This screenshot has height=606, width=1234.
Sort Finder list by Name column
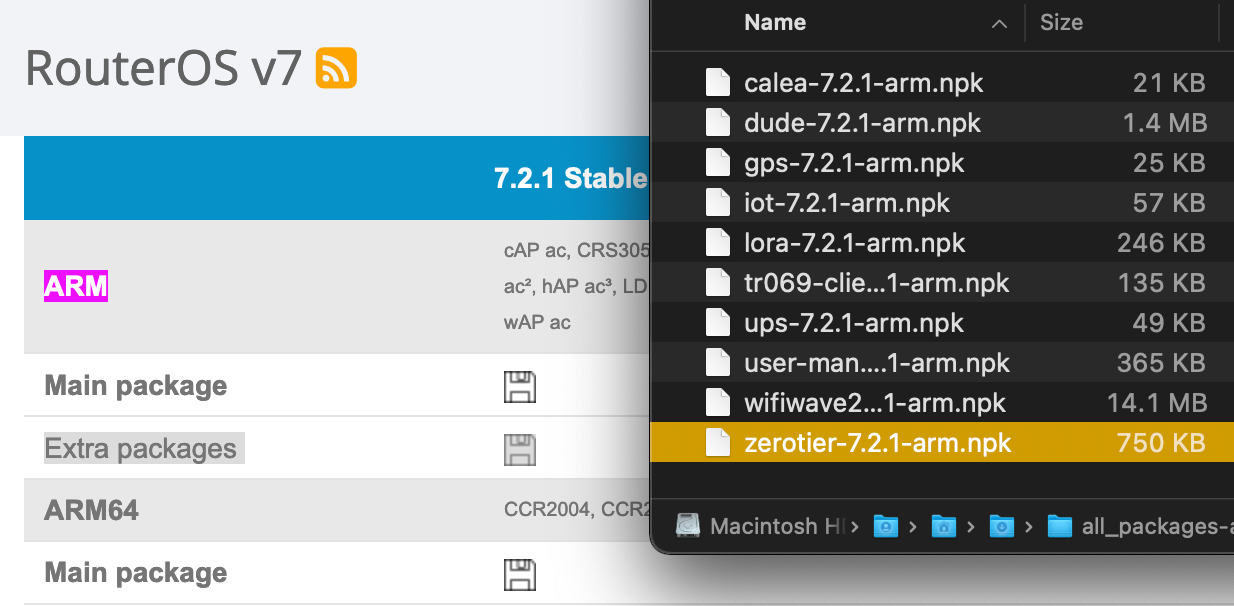[776, 22]
